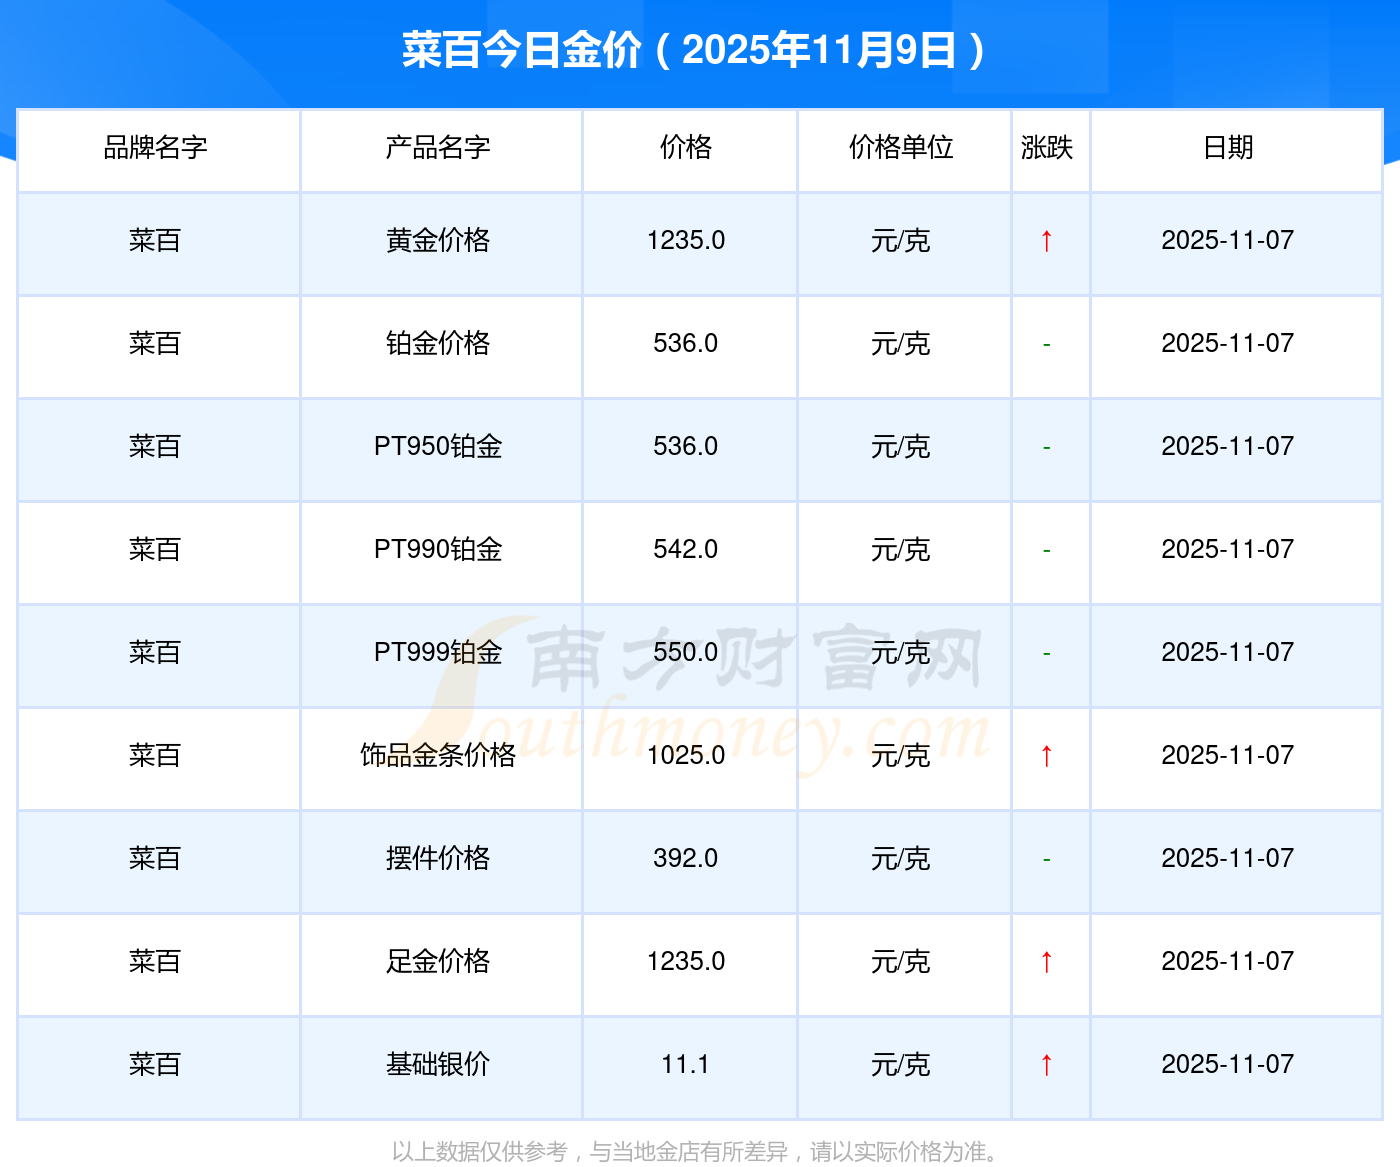Click the red up arrow in the 基础银价 row
1400x1167 pixels.
point(1046,1065)
